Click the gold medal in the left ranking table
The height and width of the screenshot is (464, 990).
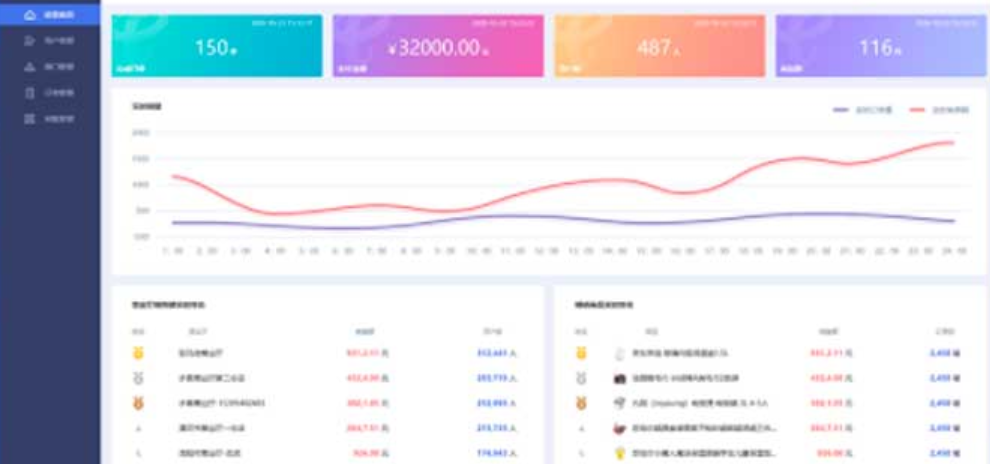pyautogui.click(x=138, y=352)
